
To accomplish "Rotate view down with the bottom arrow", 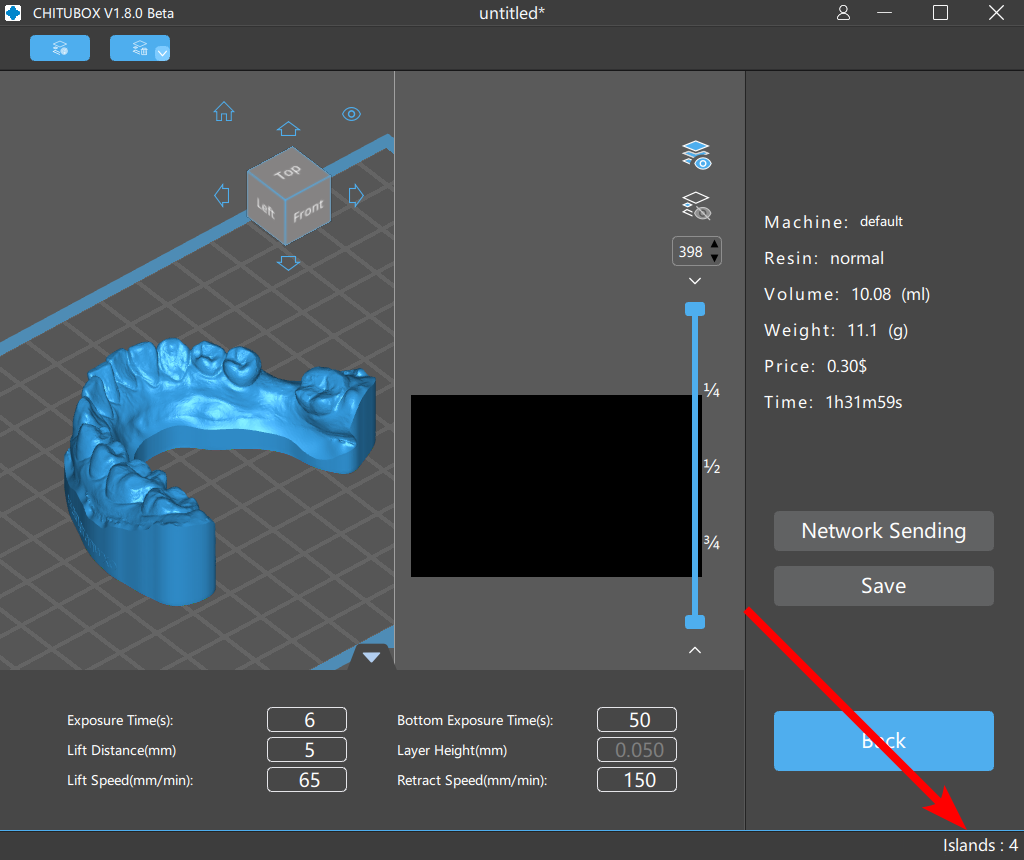I will click(288, 263).
